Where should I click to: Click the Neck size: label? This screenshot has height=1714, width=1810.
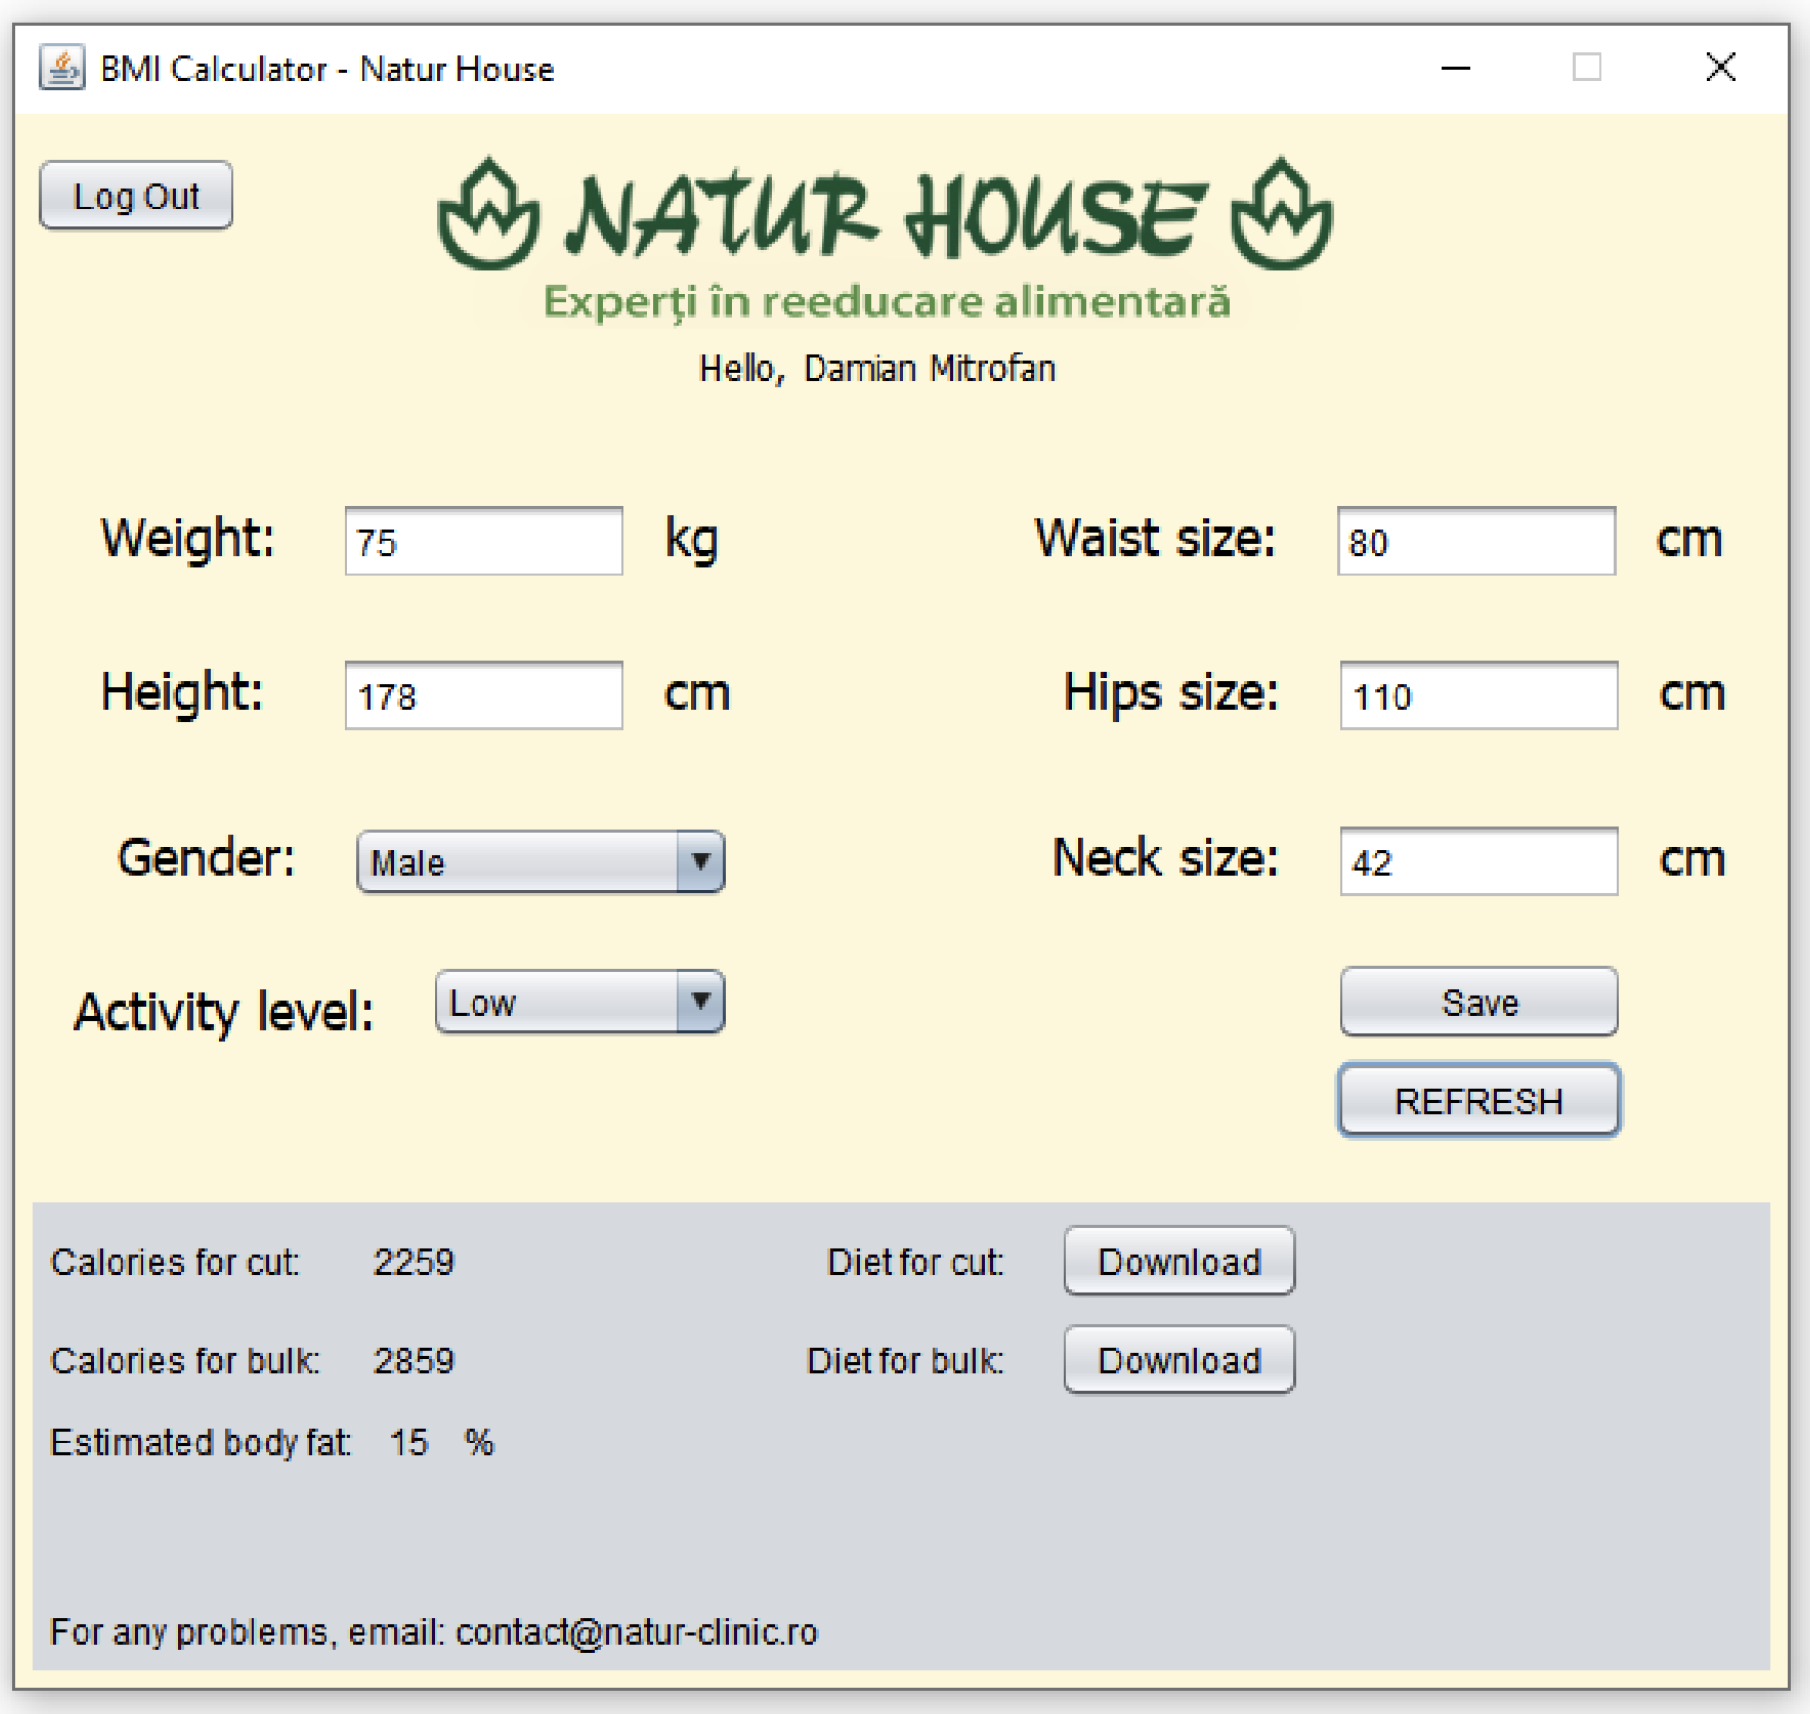pyautogui.click(x=1165, y=858)
